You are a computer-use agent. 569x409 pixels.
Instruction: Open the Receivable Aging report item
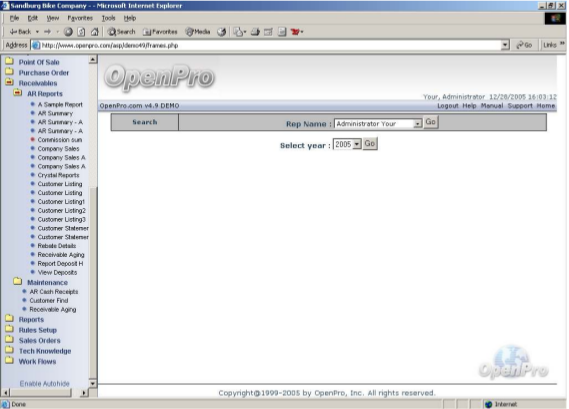(x=61, y=255)
